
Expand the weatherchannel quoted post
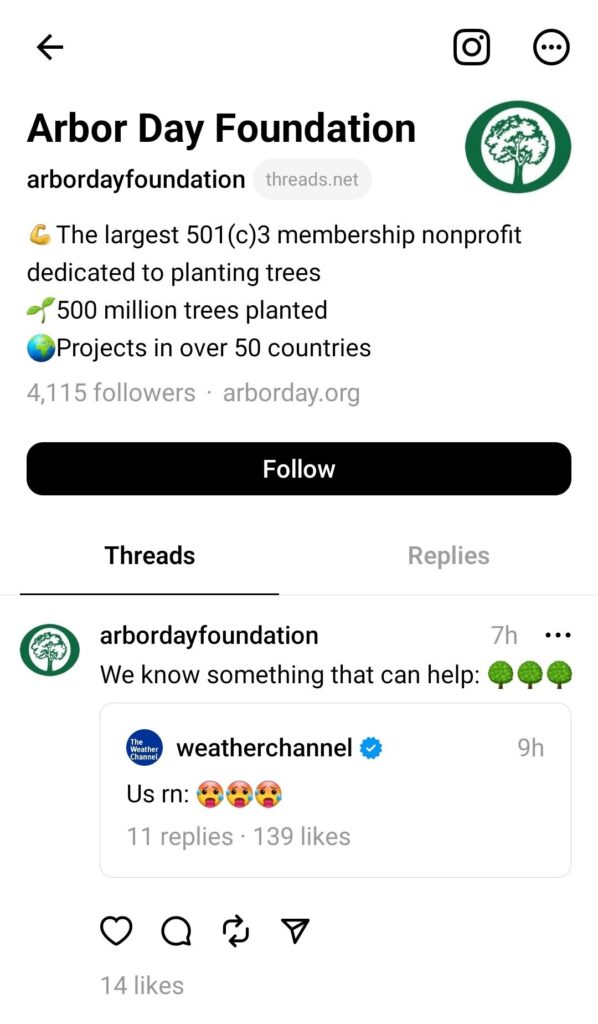pos(334,789)
